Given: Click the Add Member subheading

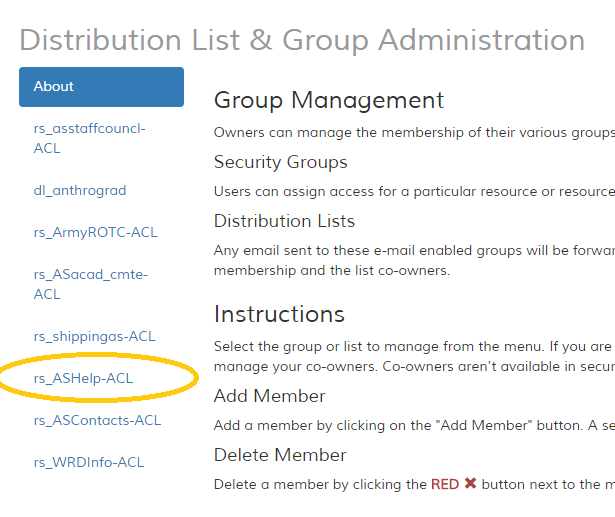Looking at the screenshot, I should pyautogui.click(x=269, y=396).
